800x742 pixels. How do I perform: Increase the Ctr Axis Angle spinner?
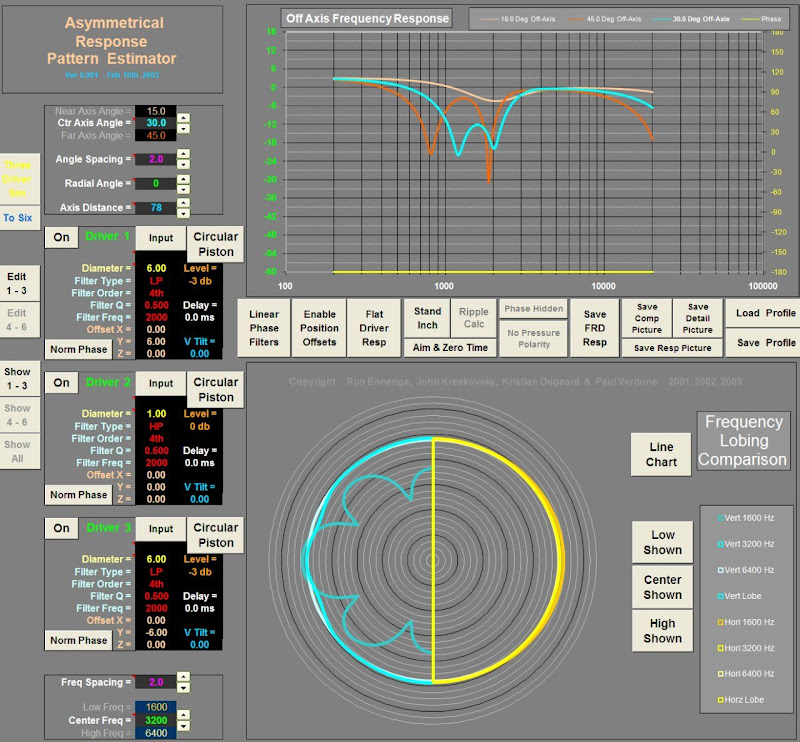point(183,117)
